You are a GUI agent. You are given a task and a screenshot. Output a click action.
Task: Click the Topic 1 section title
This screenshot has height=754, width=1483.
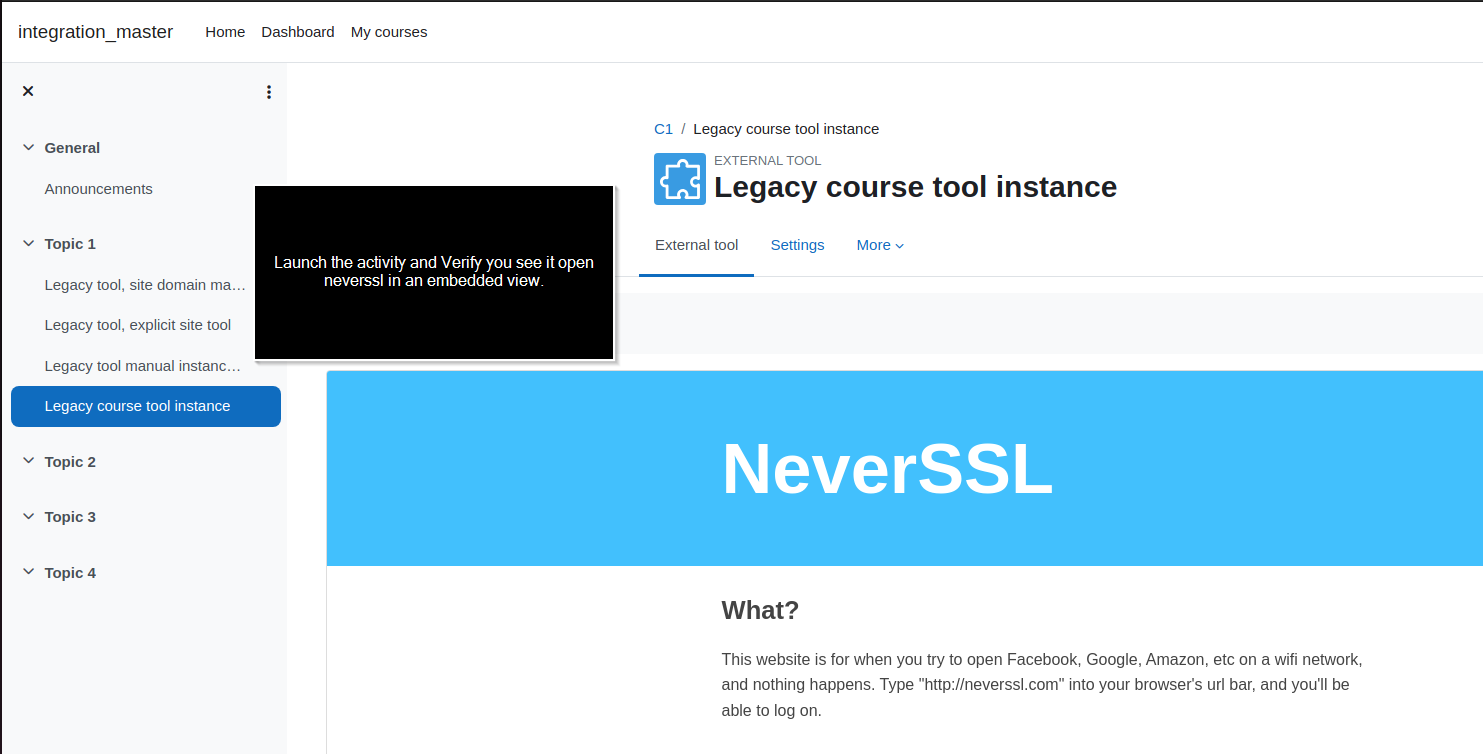coord(70,244)
